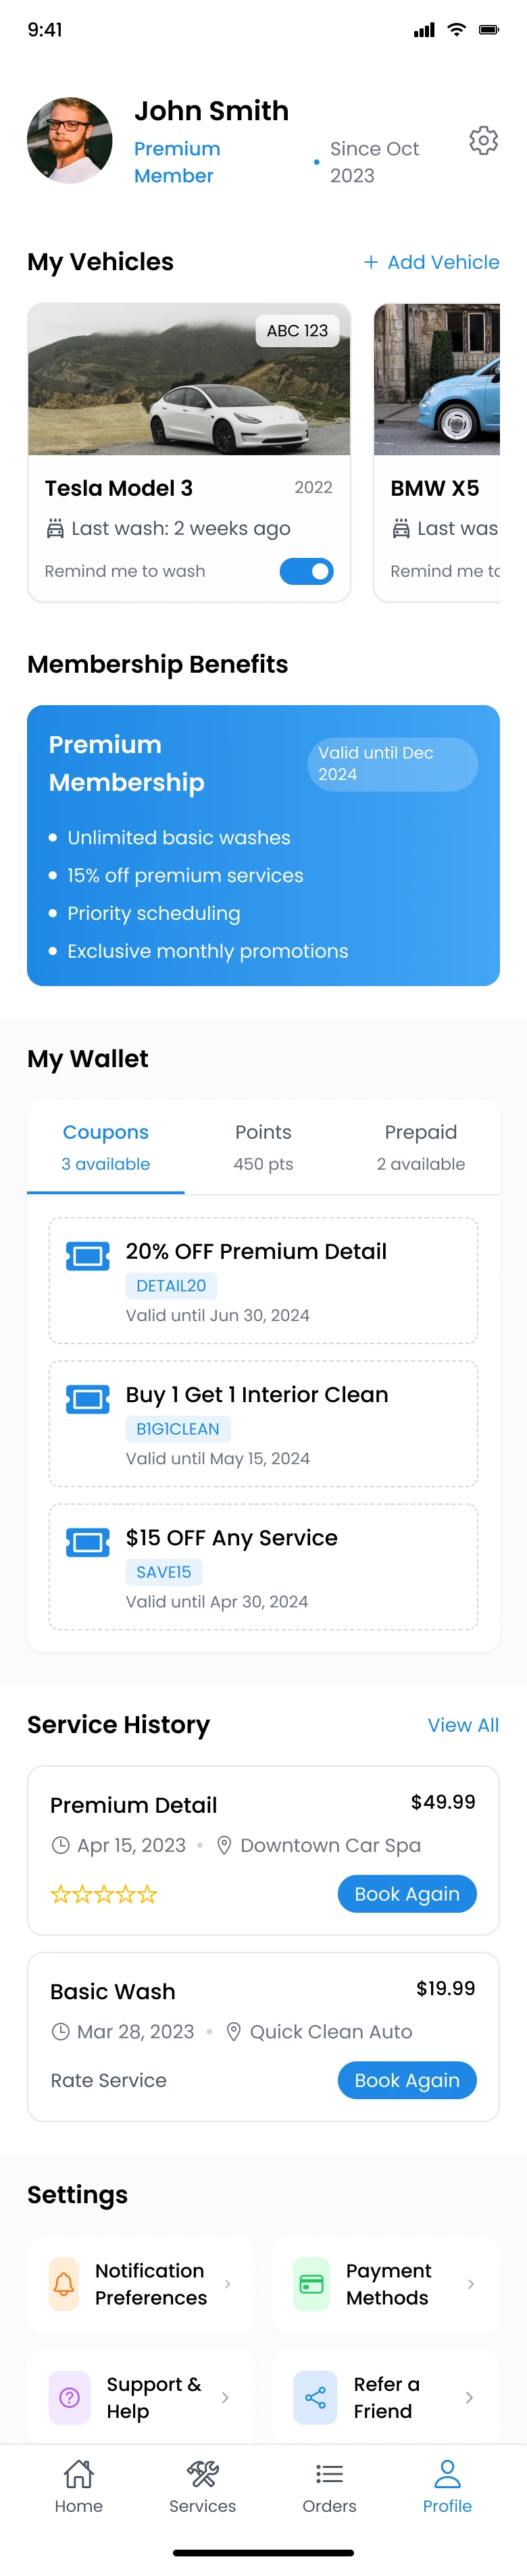Tap John Smith's profile photo
Image resolution: width=527 pixels, height=2576 pixels.
[x=70, y=141]
